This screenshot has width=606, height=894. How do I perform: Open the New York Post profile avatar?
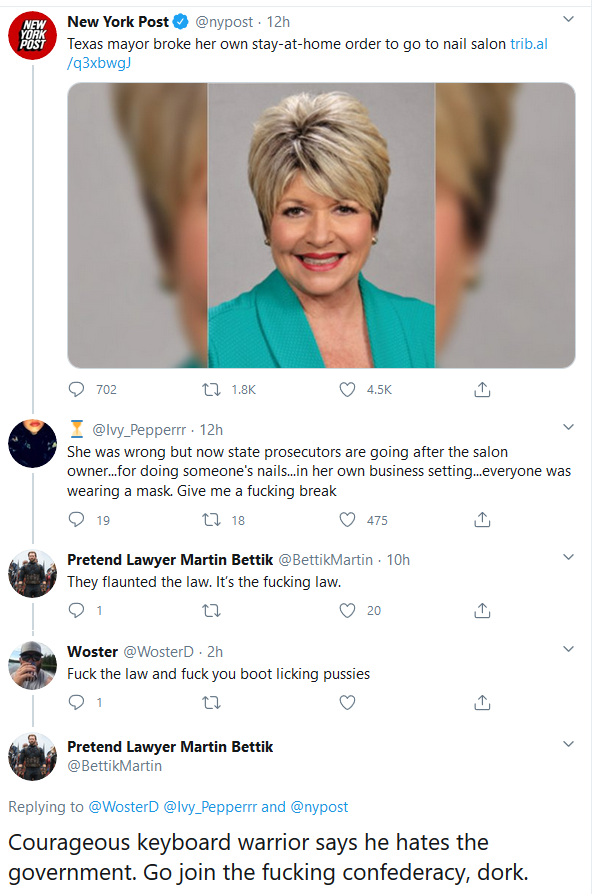[32, 35]
